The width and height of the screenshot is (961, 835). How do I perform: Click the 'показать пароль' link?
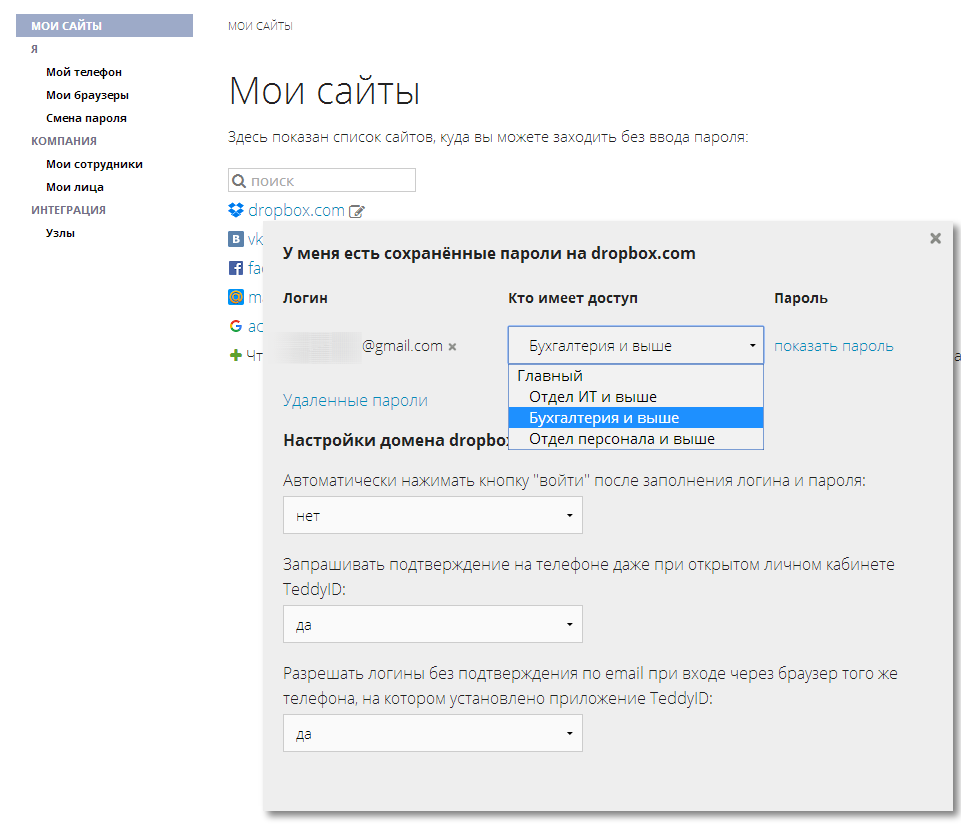pyautogui.click(x=834, y=346)
